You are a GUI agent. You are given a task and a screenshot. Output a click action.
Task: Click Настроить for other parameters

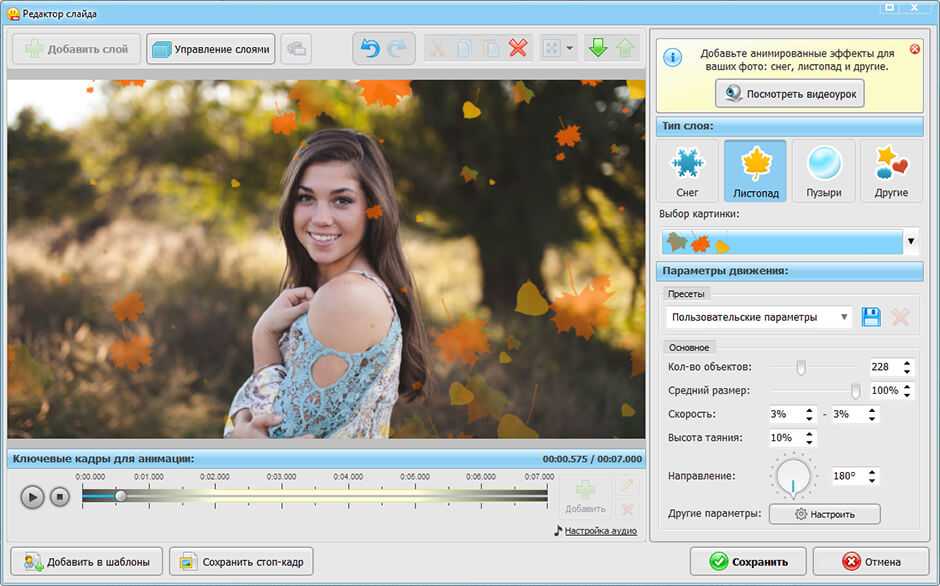coord(825,514)
